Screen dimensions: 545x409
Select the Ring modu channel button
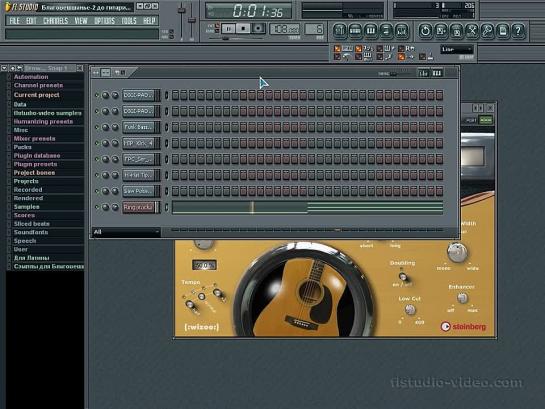click(x=138, y=207)
